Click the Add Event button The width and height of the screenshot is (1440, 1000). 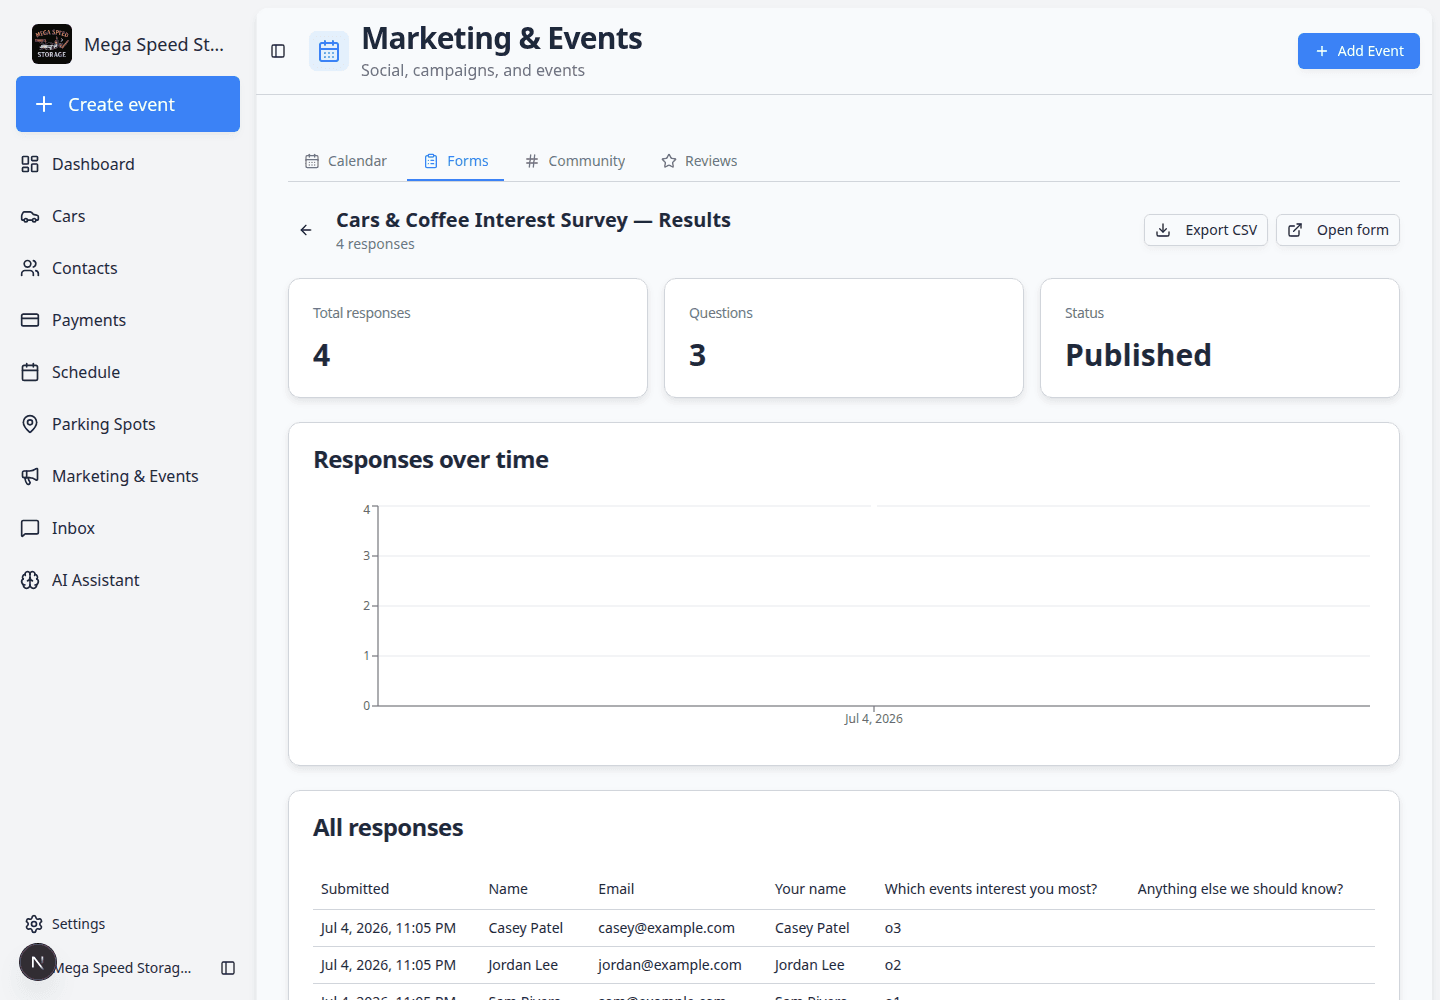pyautogui.click(x=1359, y=51)
